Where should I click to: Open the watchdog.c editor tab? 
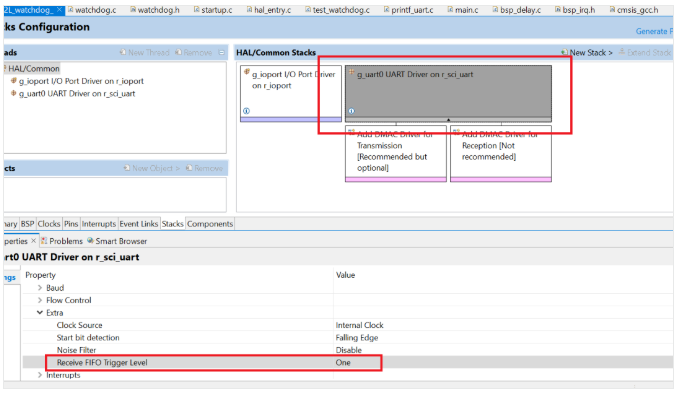[92, 10]
